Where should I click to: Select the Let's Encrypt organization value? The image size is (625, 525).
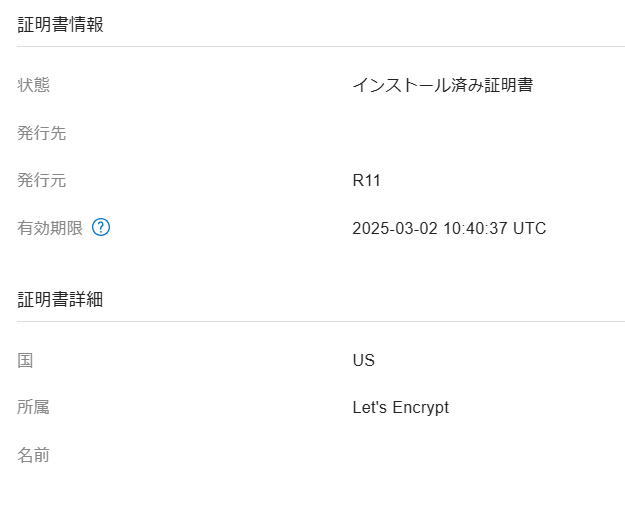coord(401,408)
